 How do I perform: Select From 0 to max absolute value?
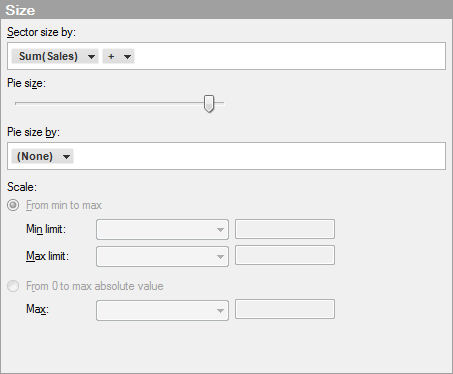pos(13,286)
